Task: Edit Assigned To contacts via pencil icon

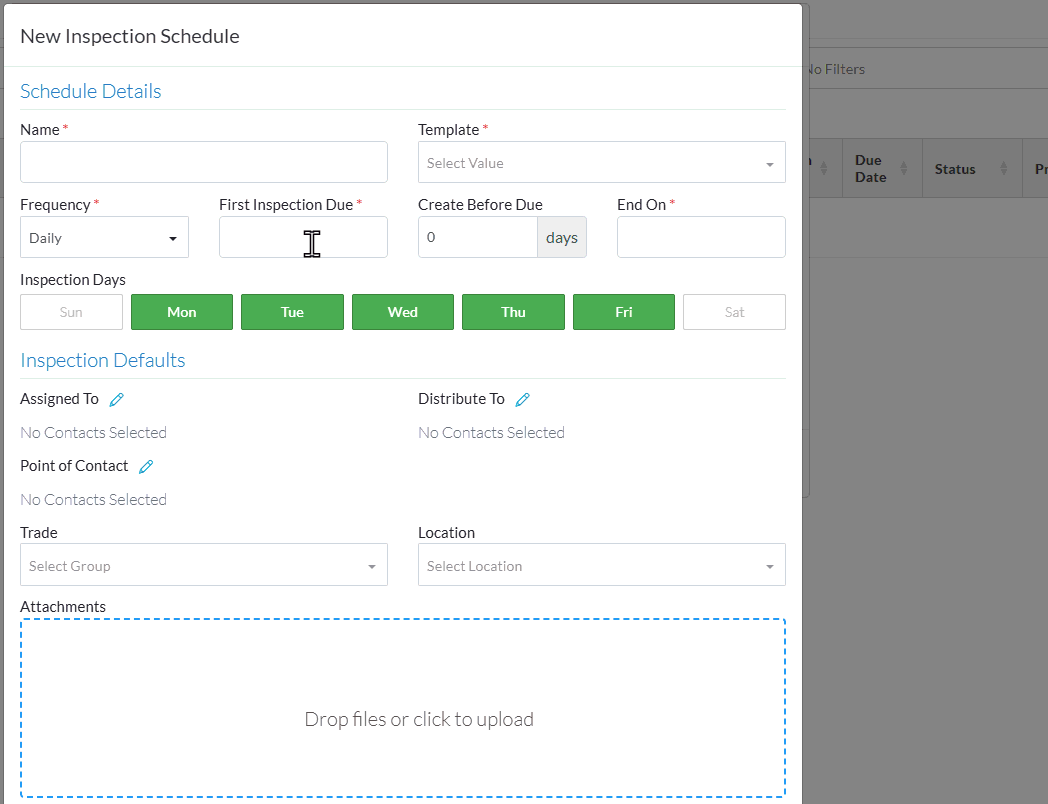Action: click(x=116, y=400)
